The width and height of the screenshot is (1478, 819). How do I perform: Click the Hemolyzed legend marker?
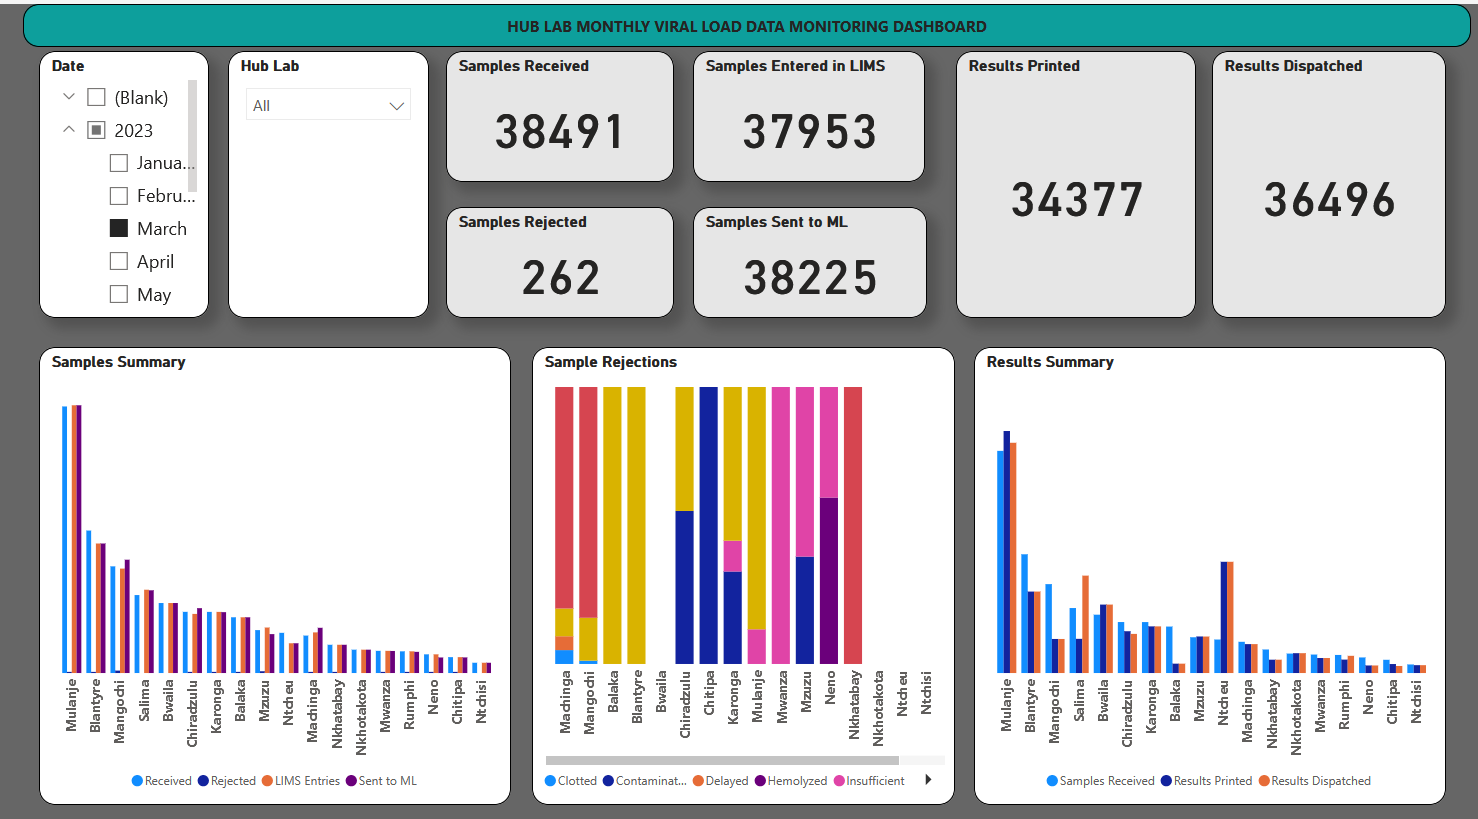click(761, 781)
